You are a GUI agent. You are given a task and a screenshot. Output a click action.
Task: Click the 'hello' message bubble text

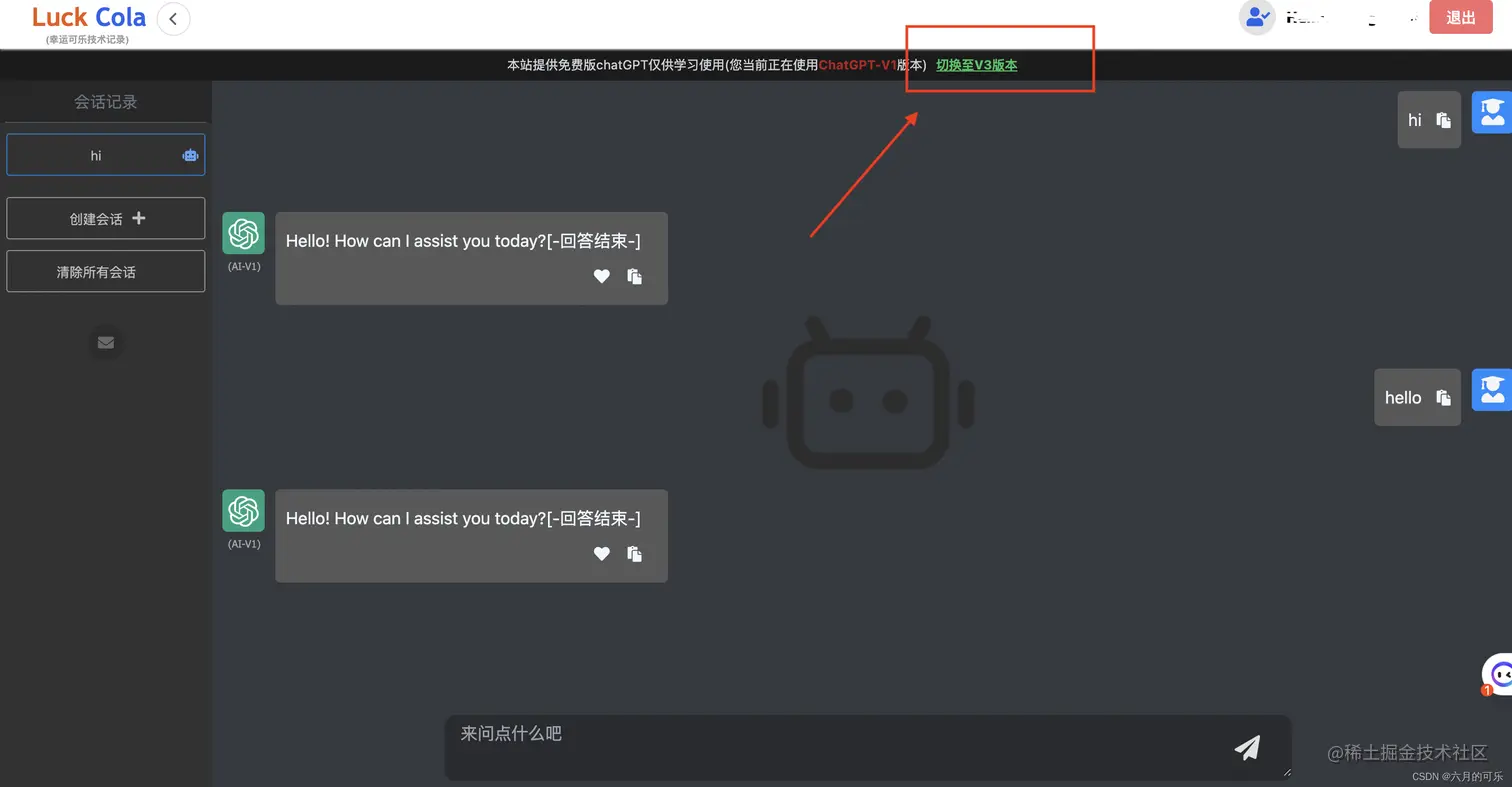coord(1403,397)
